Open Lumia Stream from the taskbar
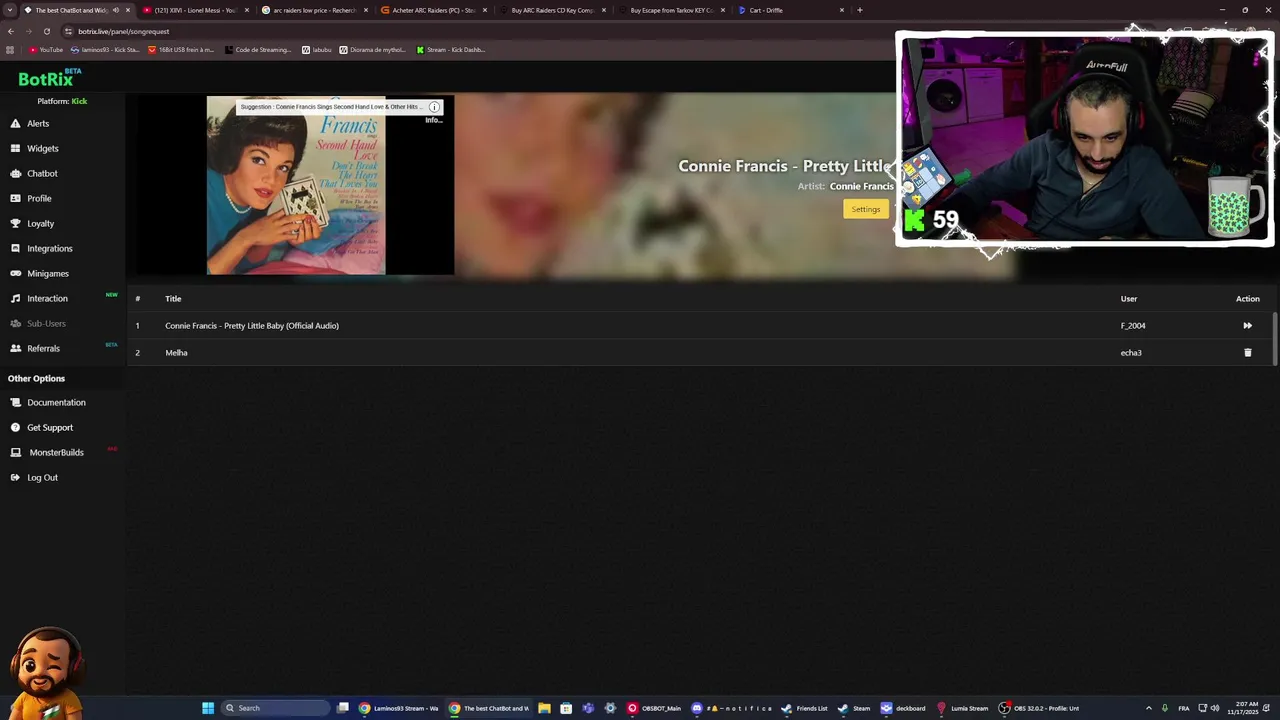Image resolution: width=1280 pixels, height=720 pixels. [963, 708]
